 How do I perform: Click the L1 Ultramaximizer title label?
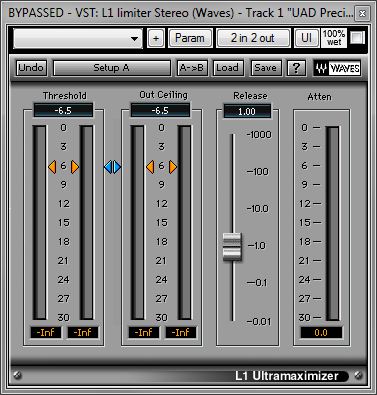287,376
